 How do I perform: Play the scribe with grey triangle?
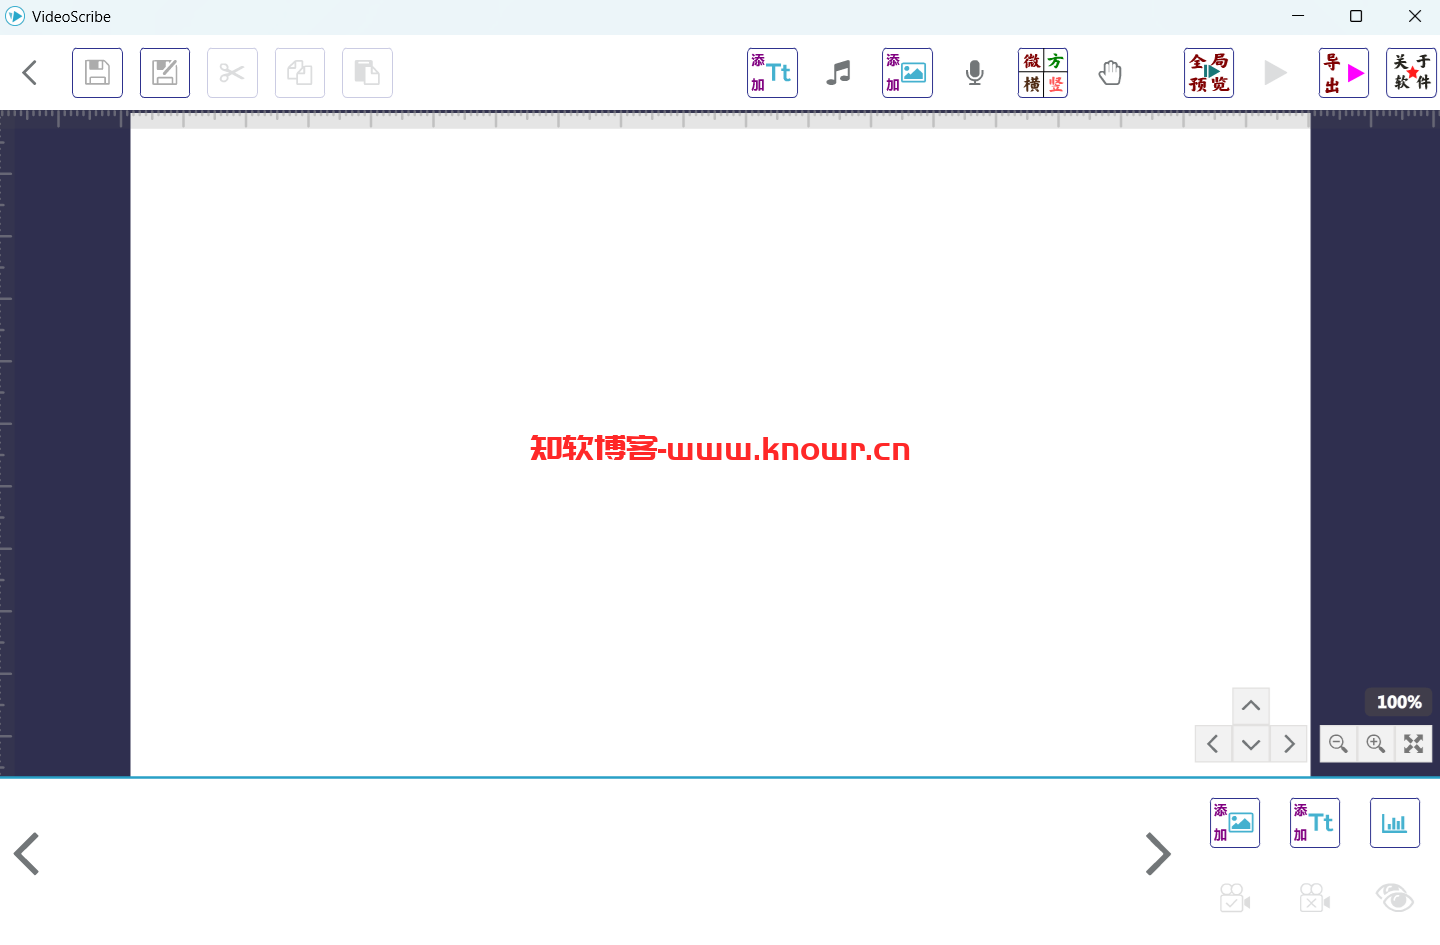pyautogui.click(x=1275, y=73)
